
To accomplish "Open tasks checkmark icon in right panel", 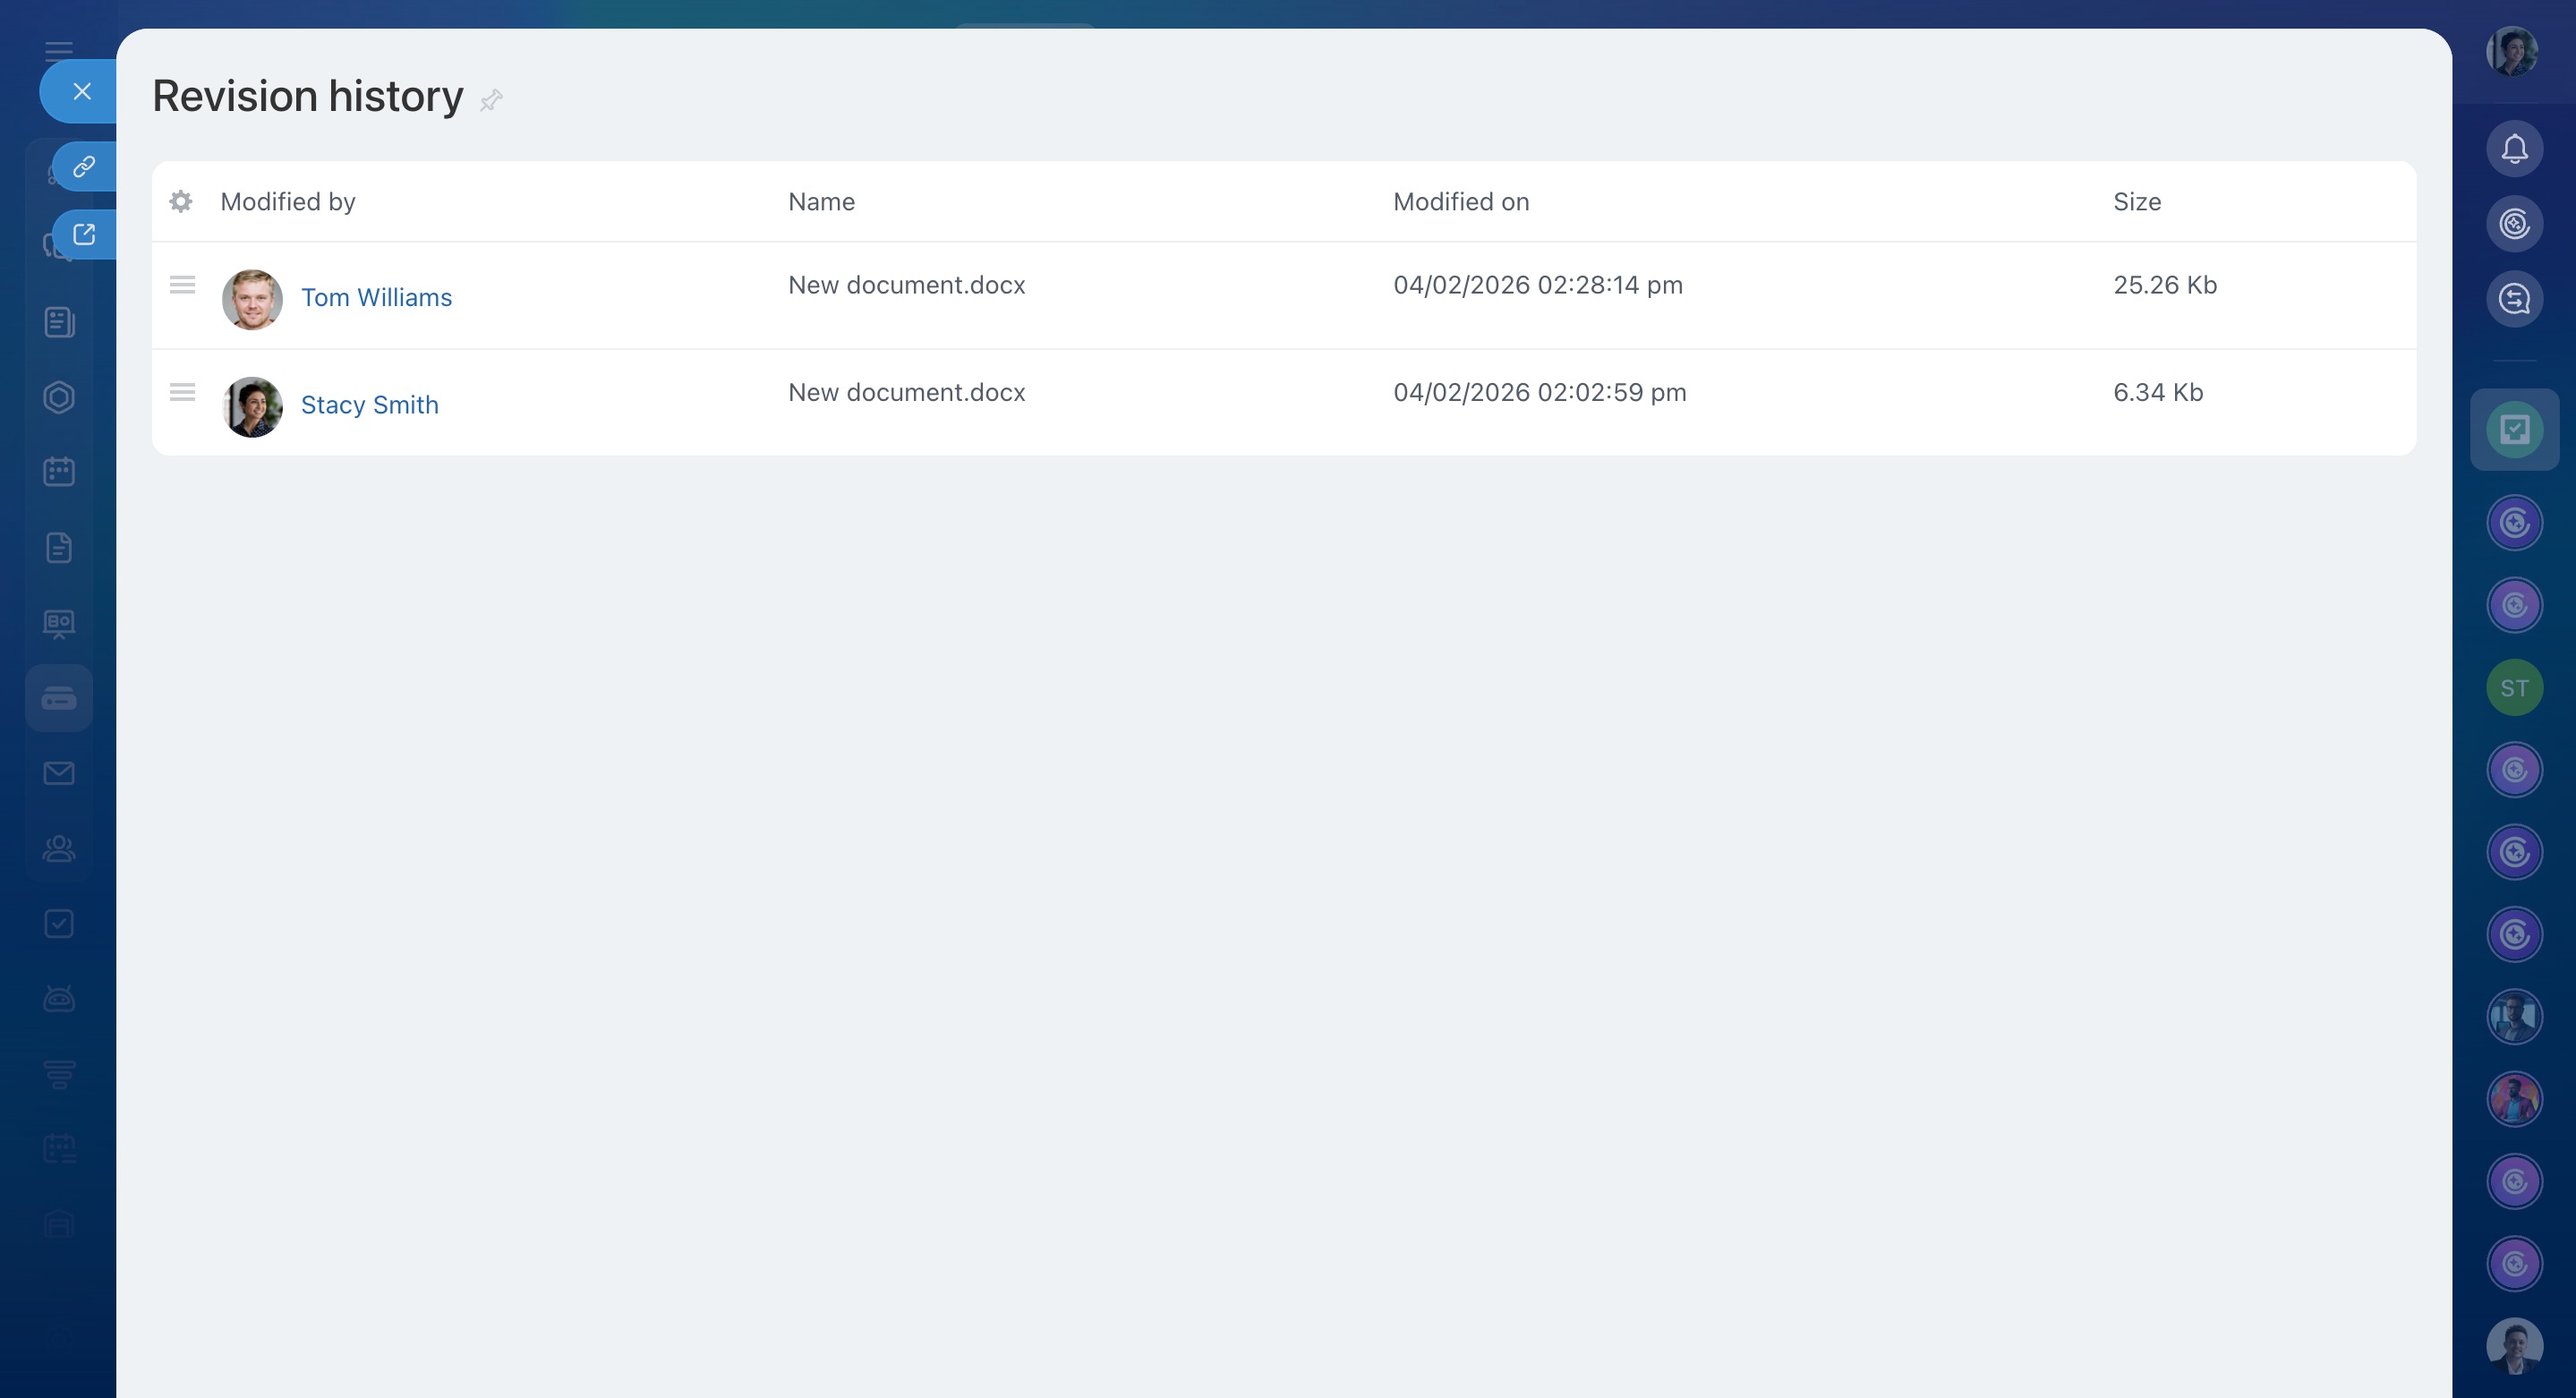I will click(x=2514, y=430).
